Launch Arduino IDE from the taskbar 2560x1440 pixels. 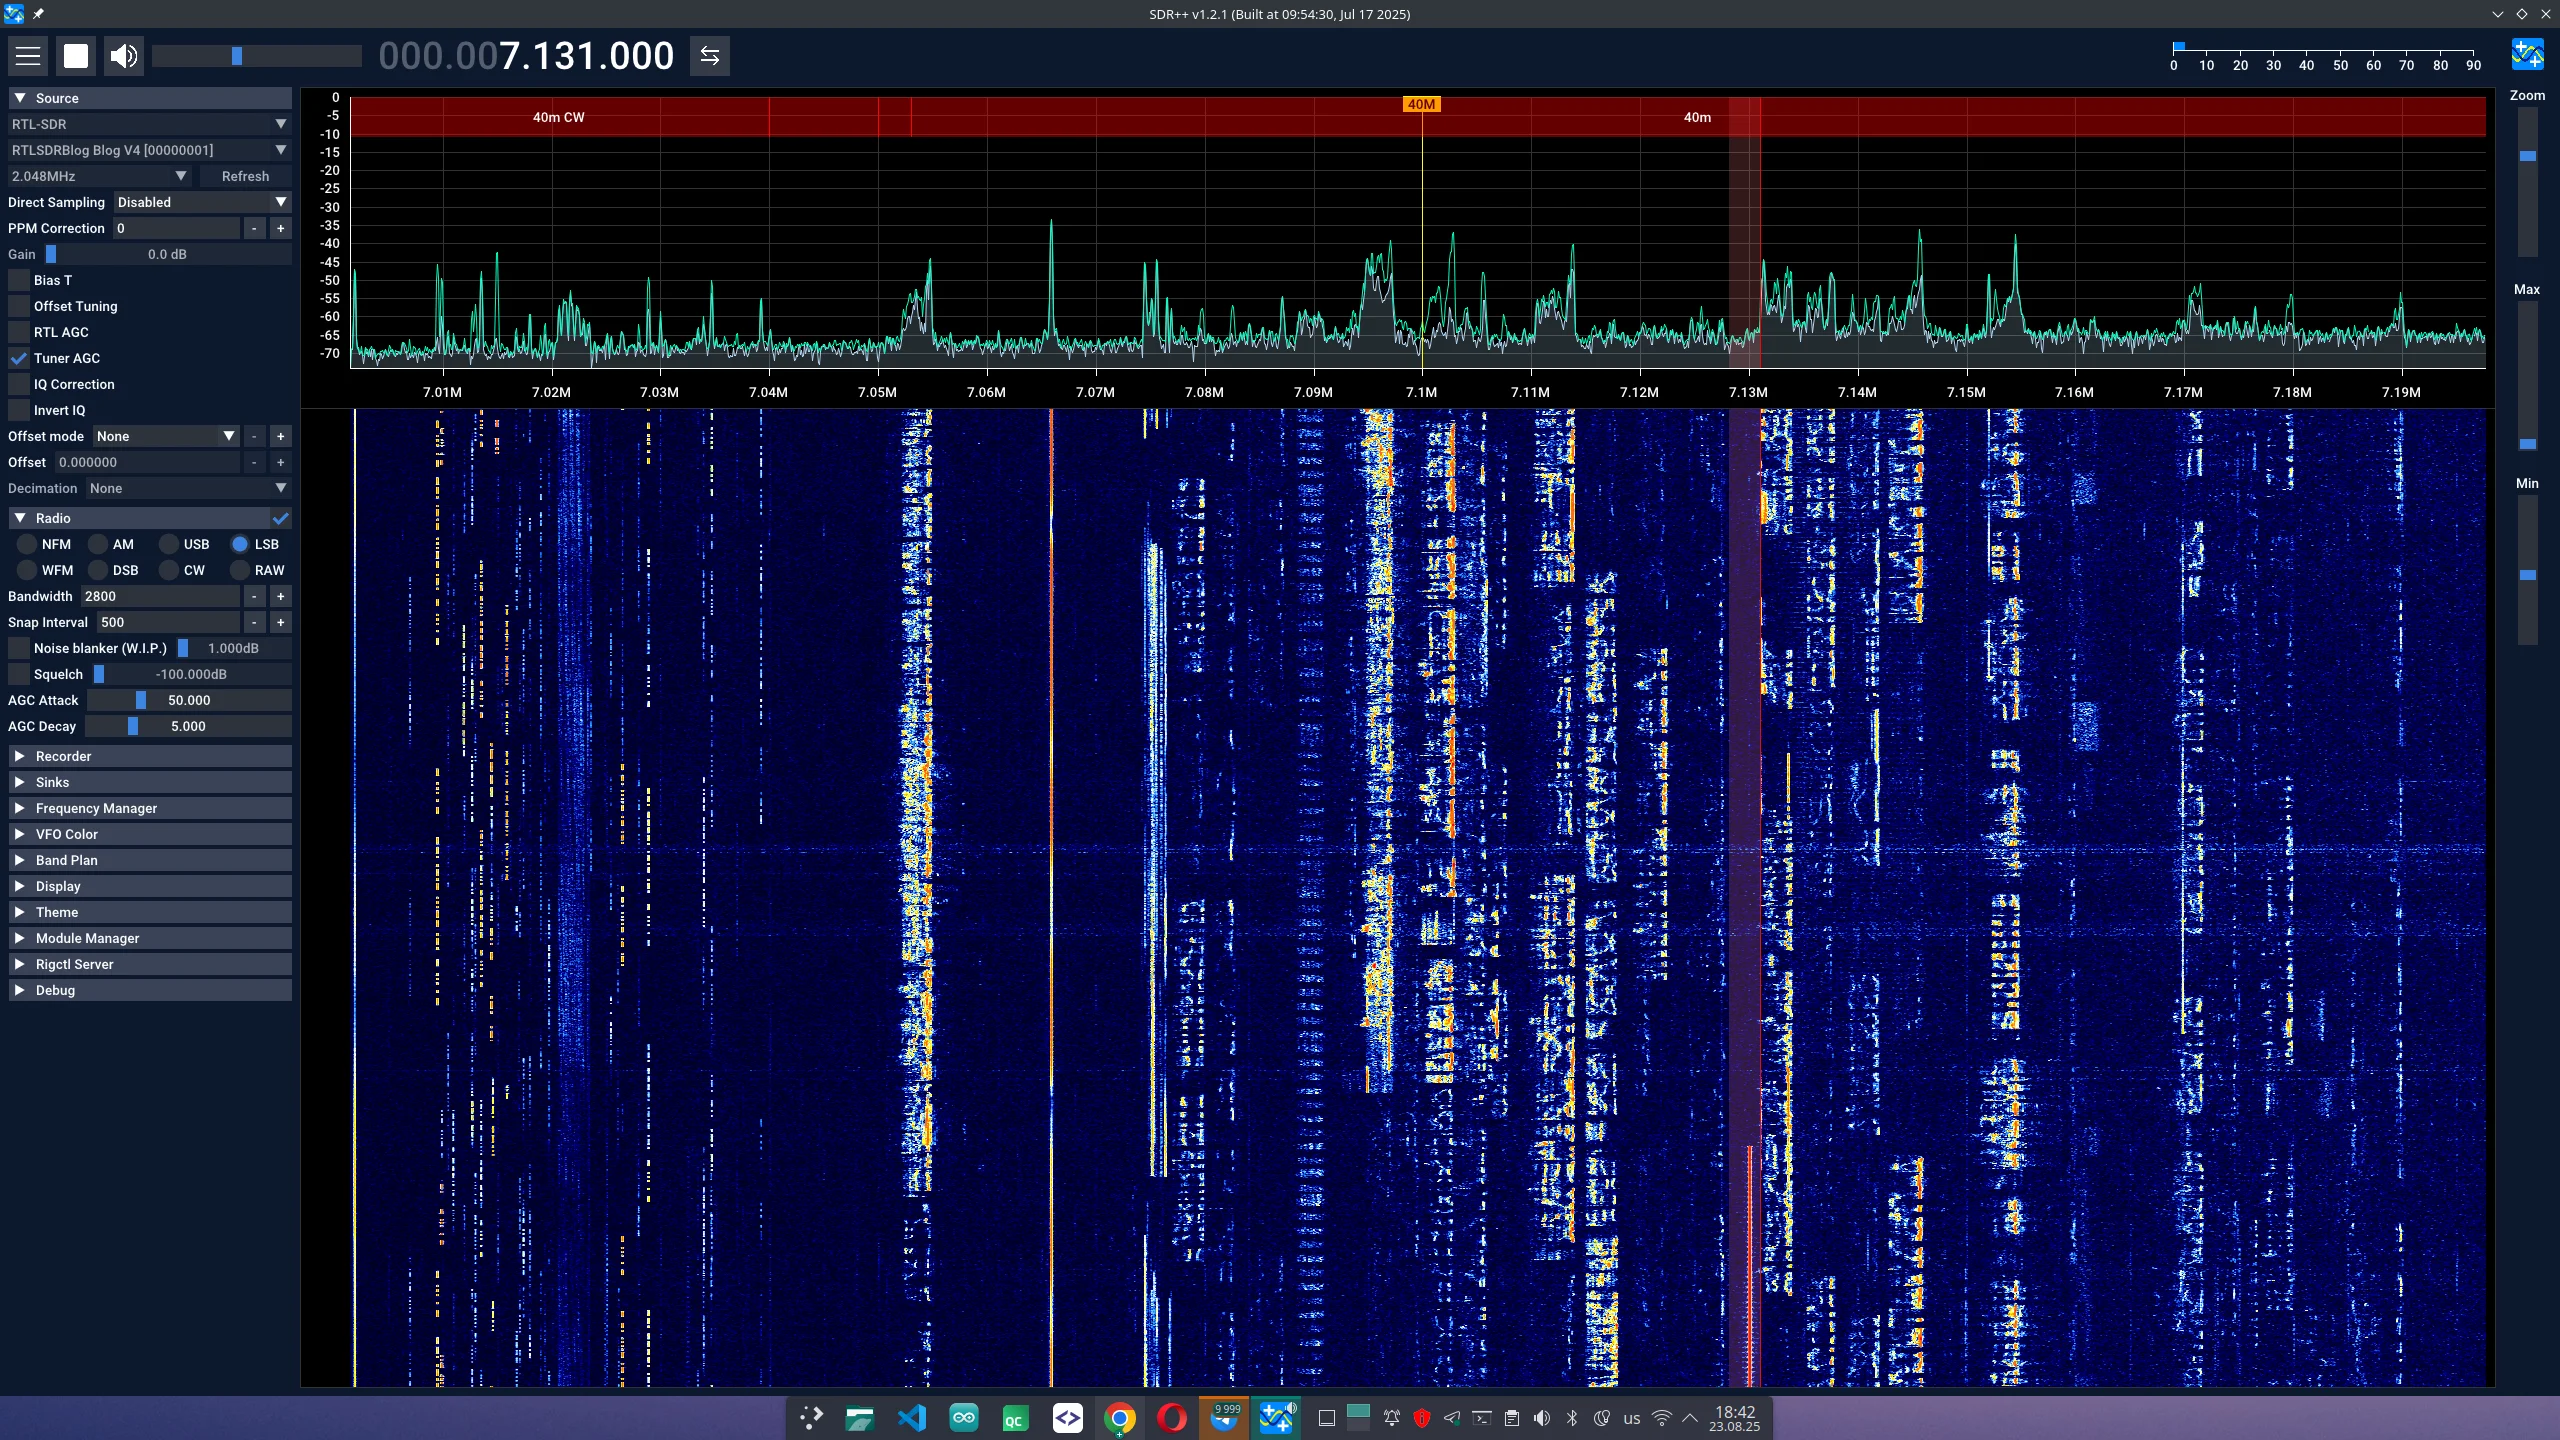(x=964, y=1418)
